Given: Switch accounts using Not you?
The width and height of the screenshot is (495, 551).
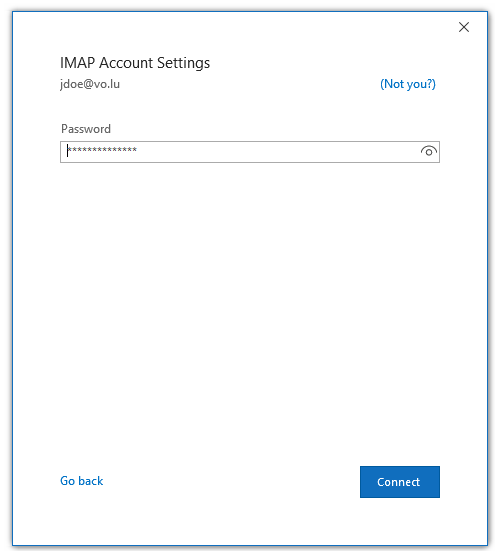Looking at the screenshot, I should [408, 84].
